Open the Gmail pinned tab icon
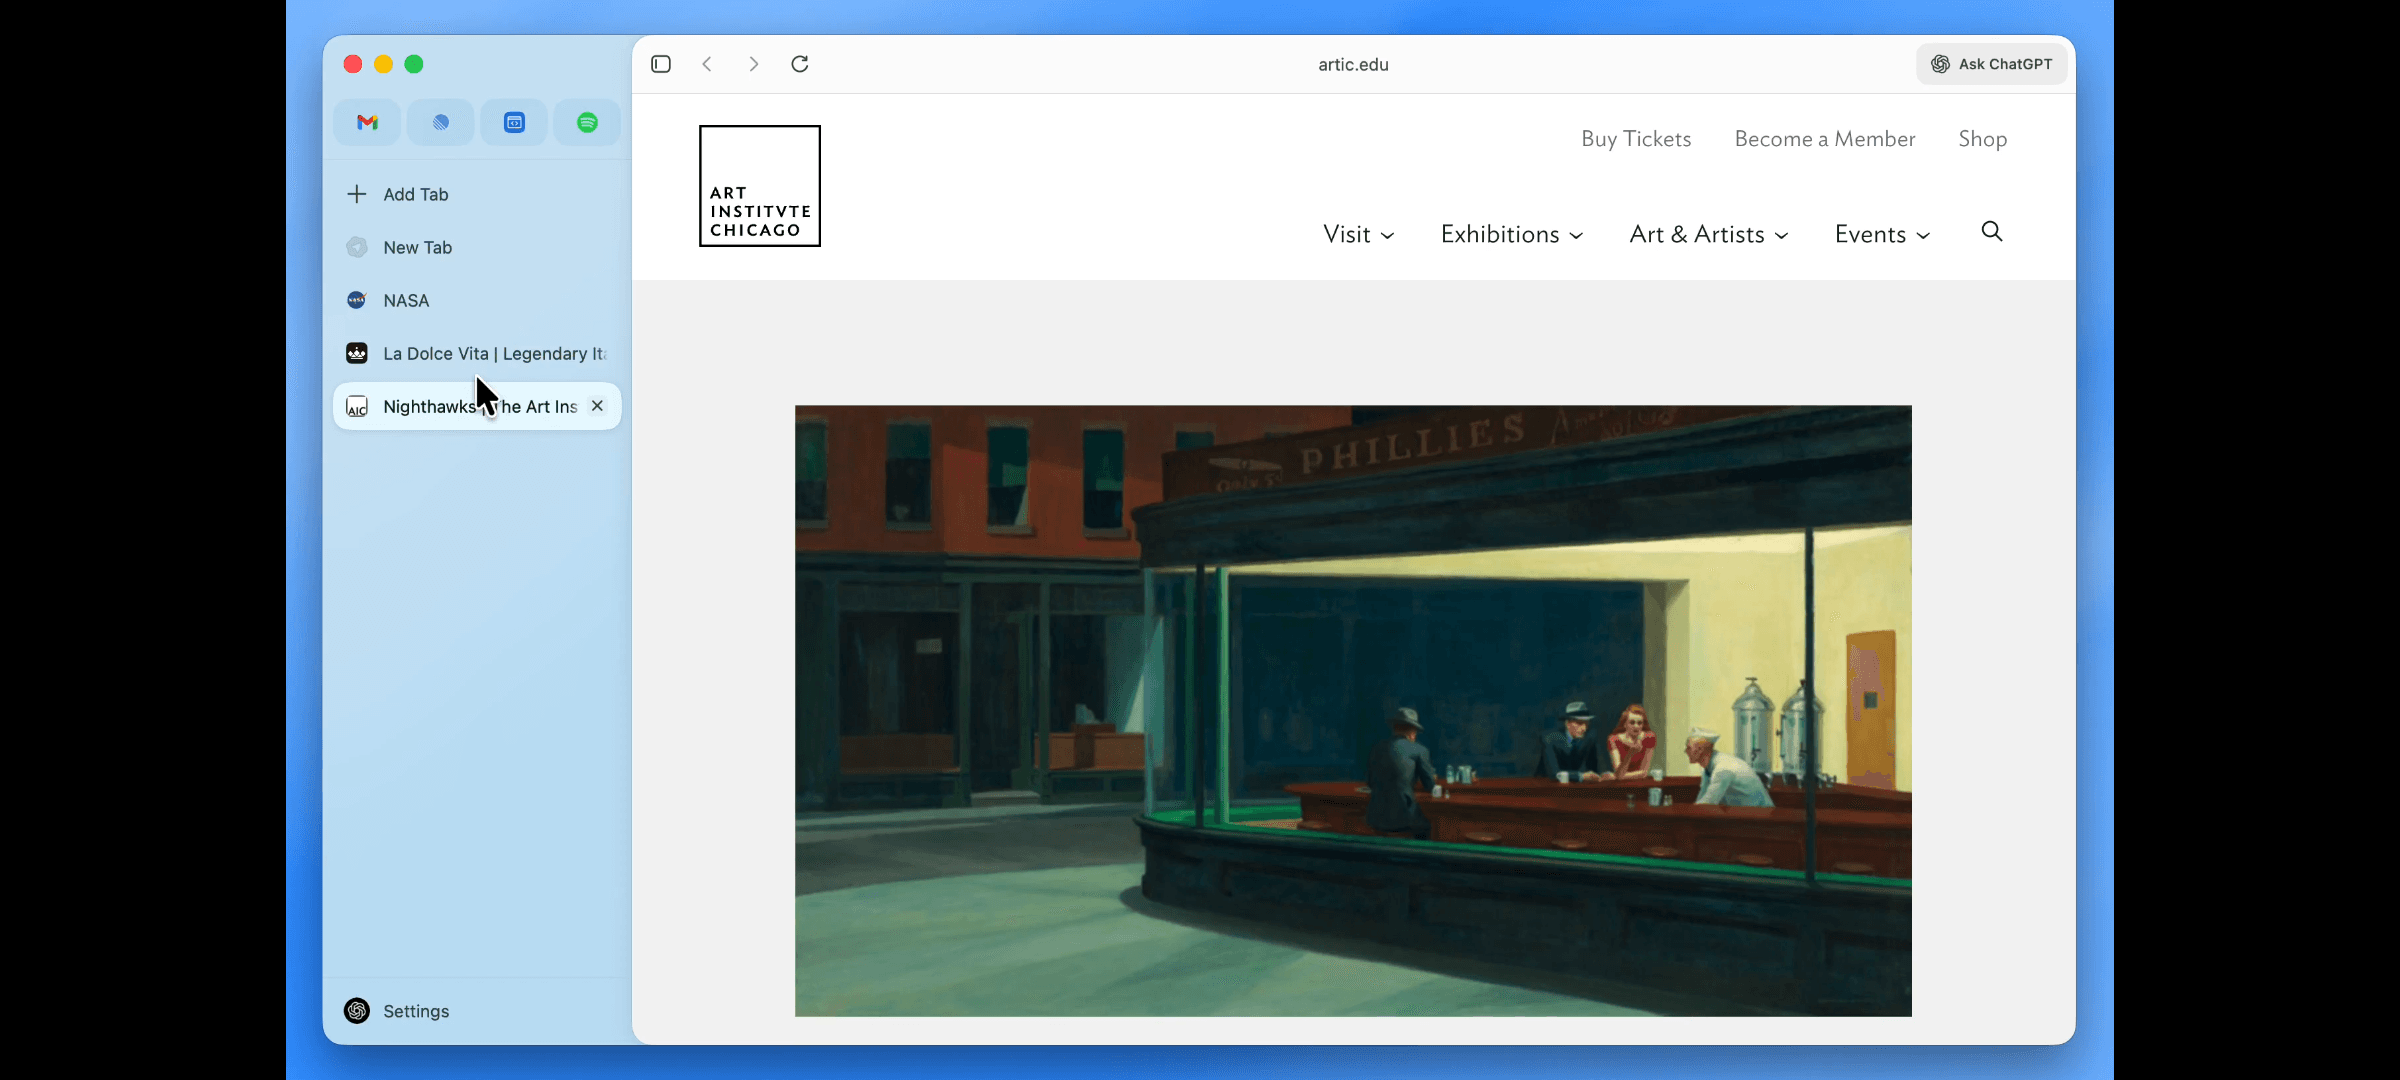 367,122
